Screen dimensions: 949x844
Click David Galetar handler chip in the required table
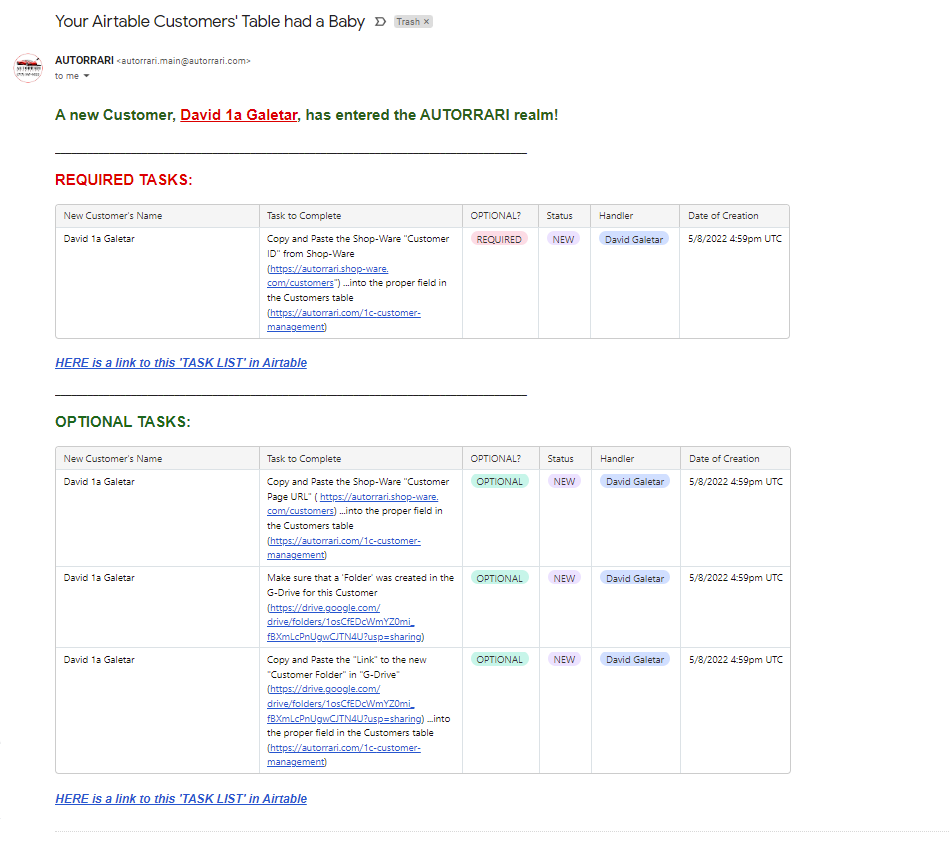pyautogui.click(x=634, y=240)
